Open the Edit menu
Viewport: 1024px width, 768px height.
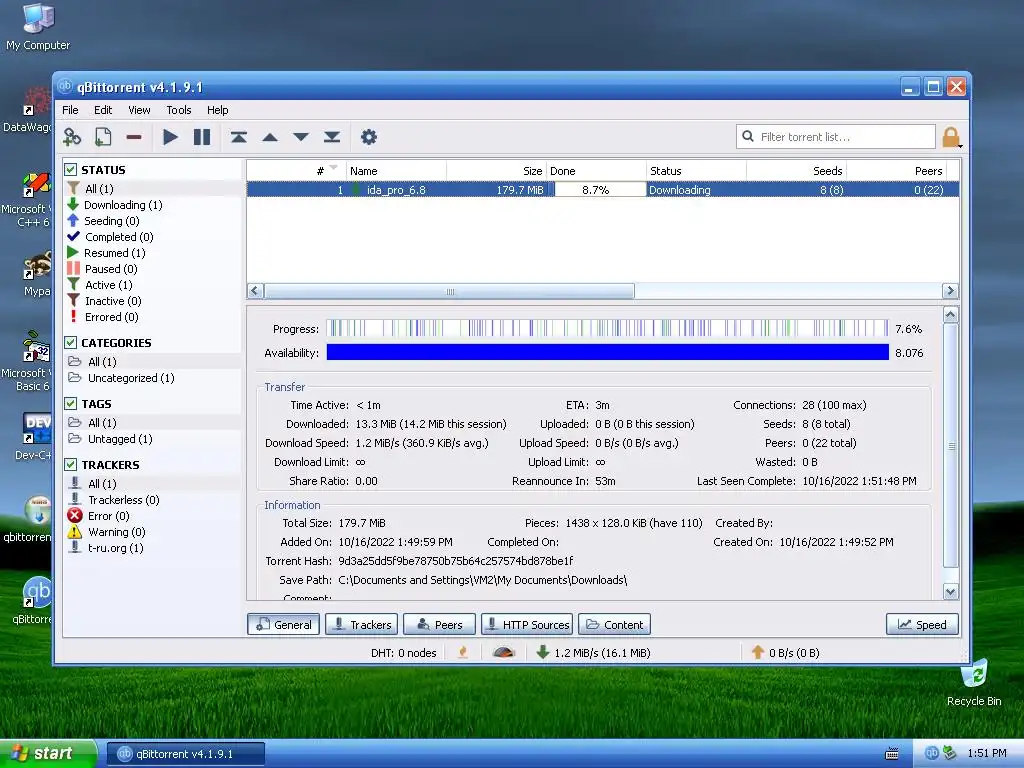103,110
